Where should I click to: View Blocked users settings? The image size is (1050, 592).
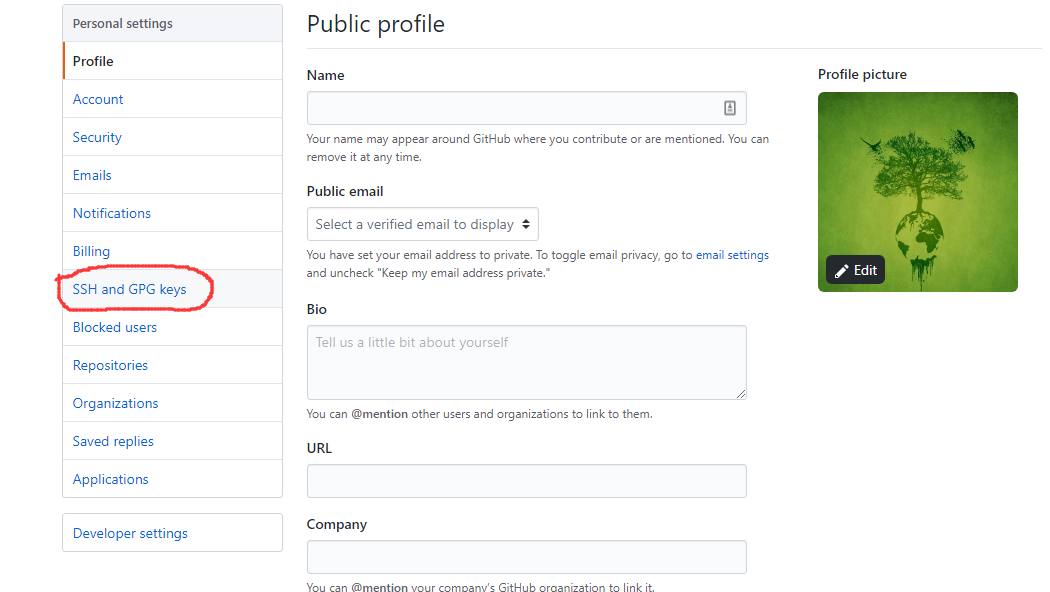coord(115,327)
